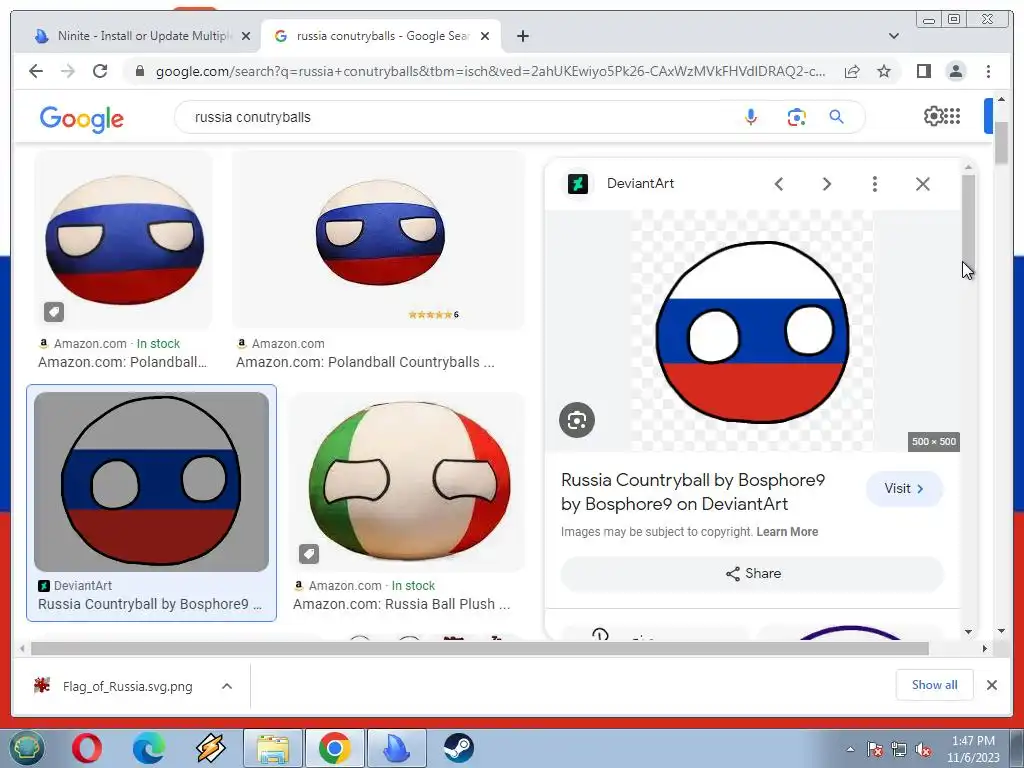Launch Opera from the taskbar
Viewport: 1024px width, 768px height.
(87, 748)
